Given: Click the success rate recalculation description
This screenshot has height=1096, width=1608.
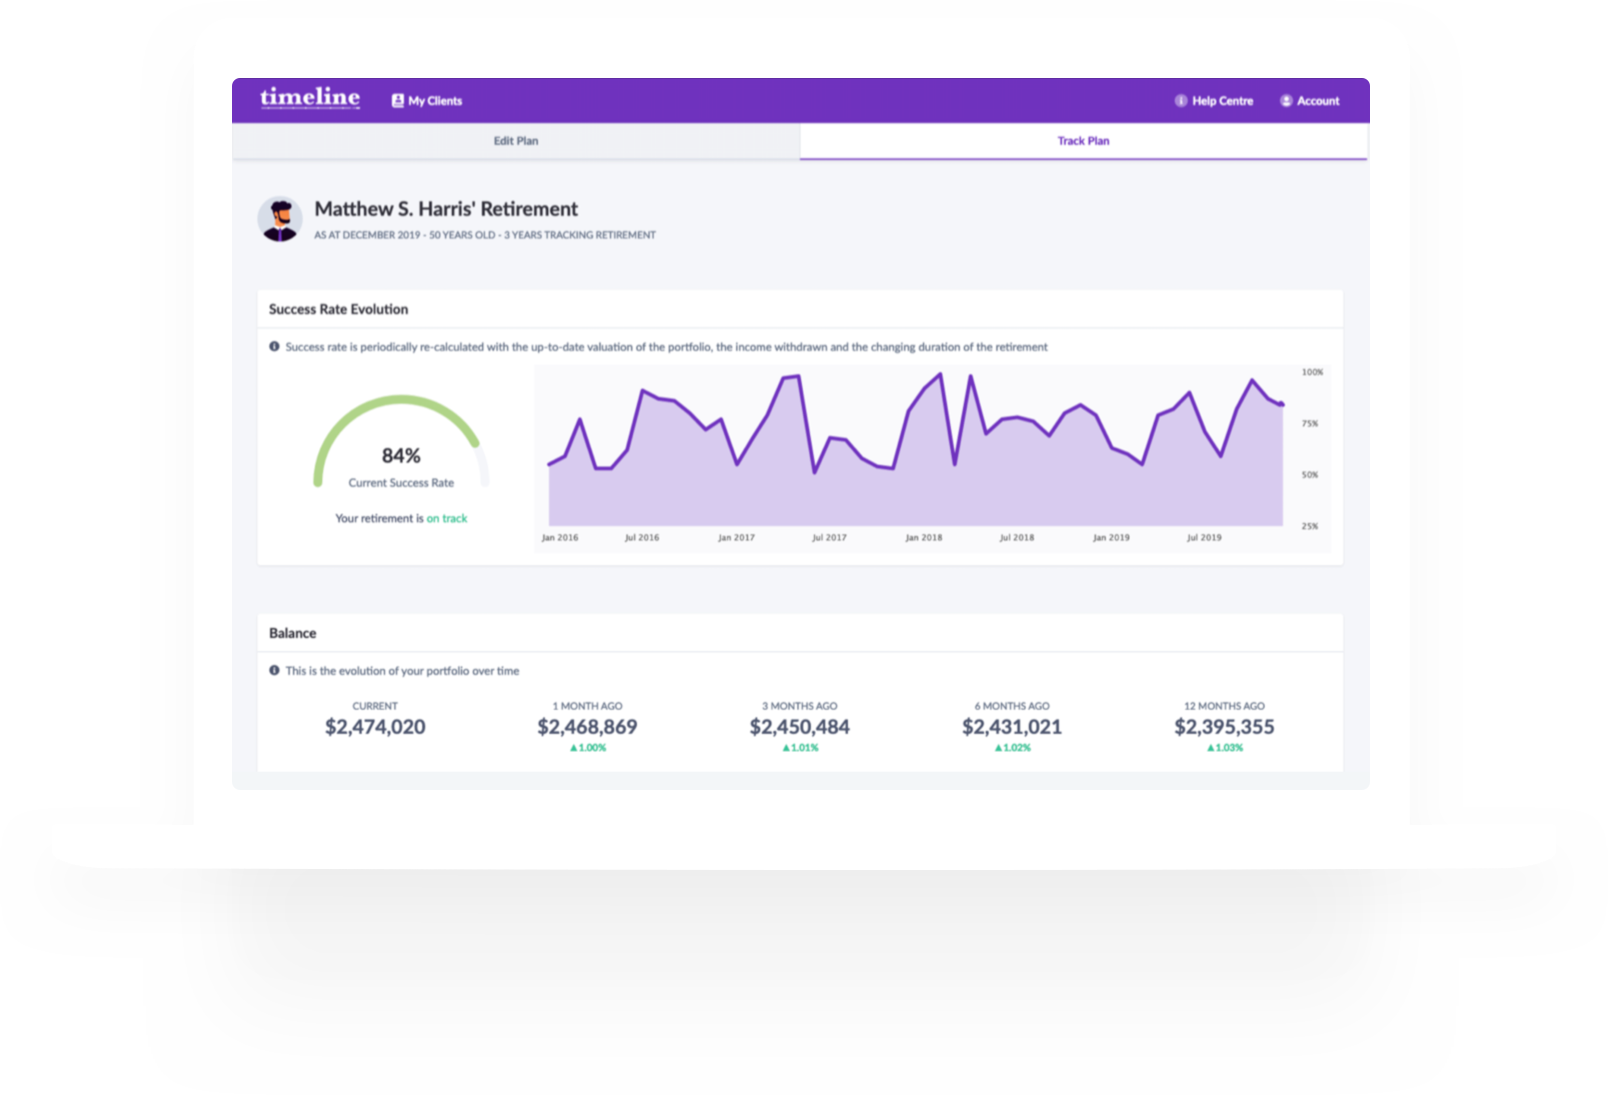Looking at the screenshot, I should (x=667, y=347).
